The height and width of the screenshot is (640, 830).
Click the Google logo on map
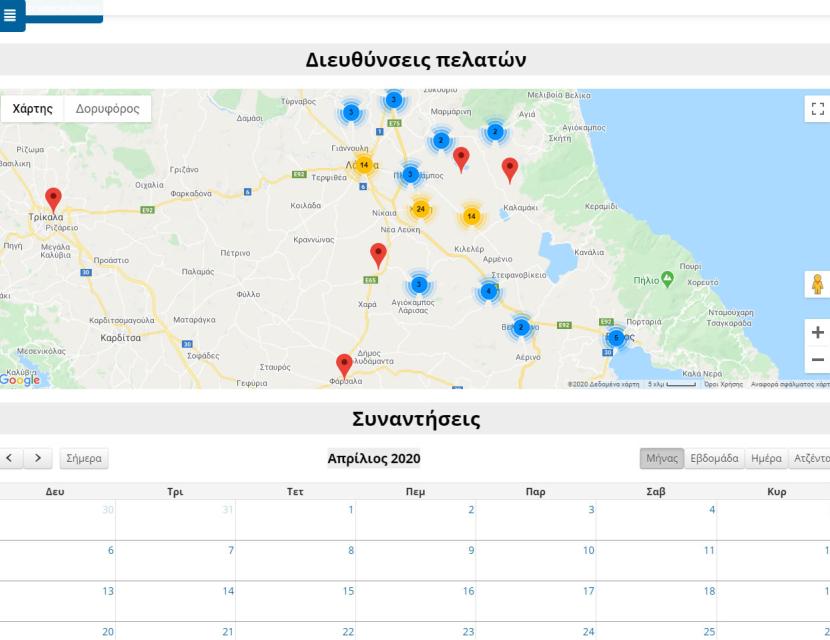(20, 380)
